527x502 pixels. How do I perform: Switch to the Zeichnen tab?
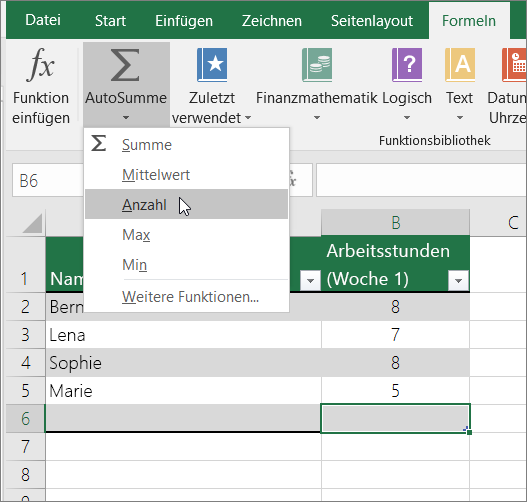click(272, 21)
